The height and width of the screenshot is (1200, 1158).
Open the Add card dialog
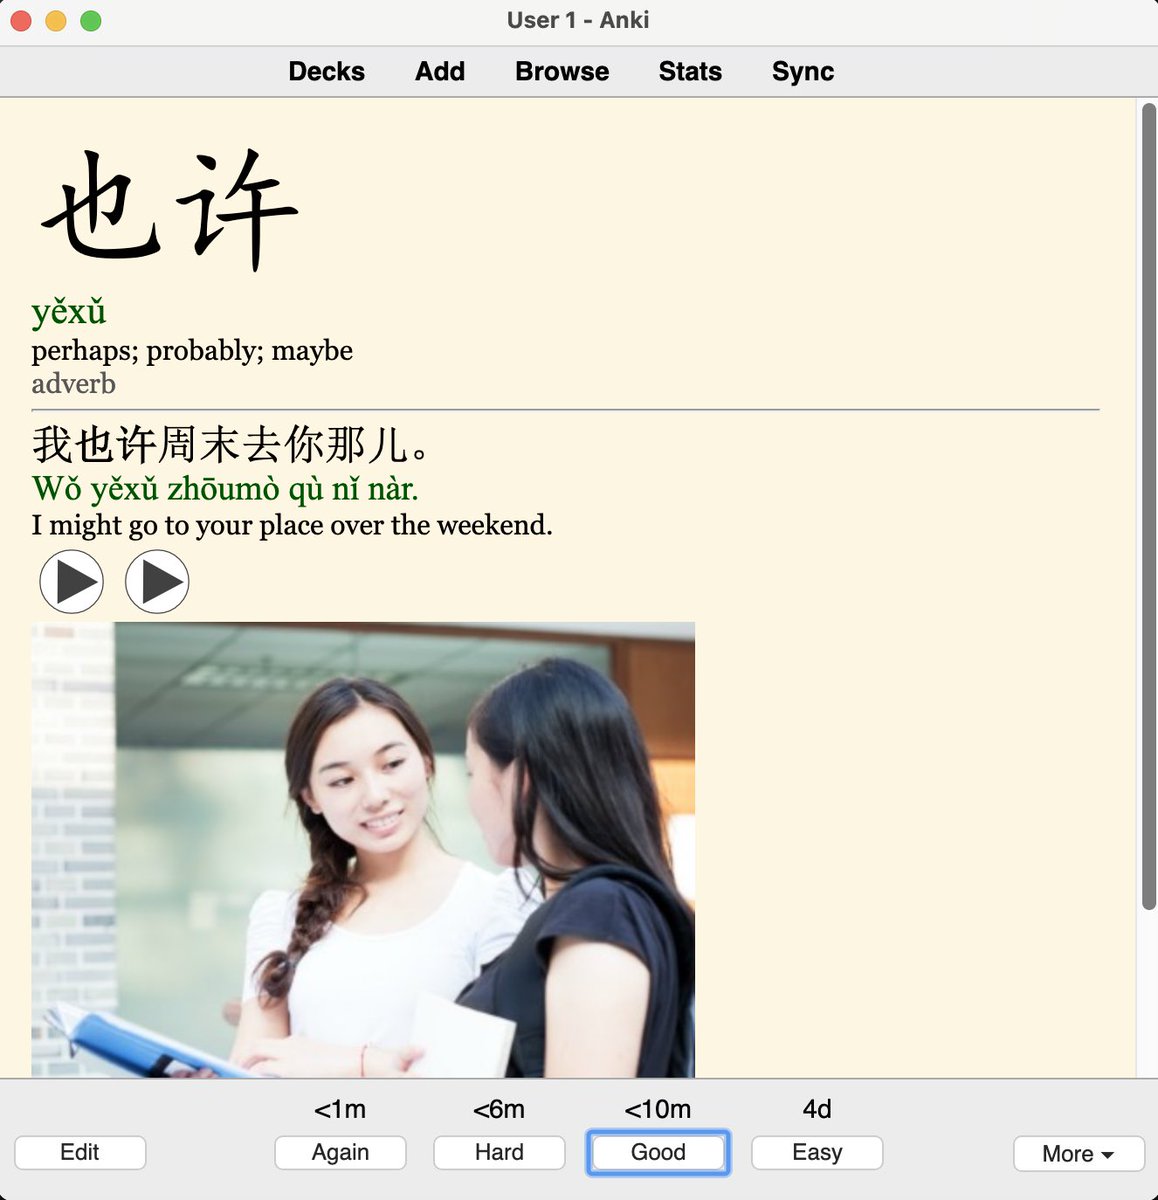click(440, 71)
